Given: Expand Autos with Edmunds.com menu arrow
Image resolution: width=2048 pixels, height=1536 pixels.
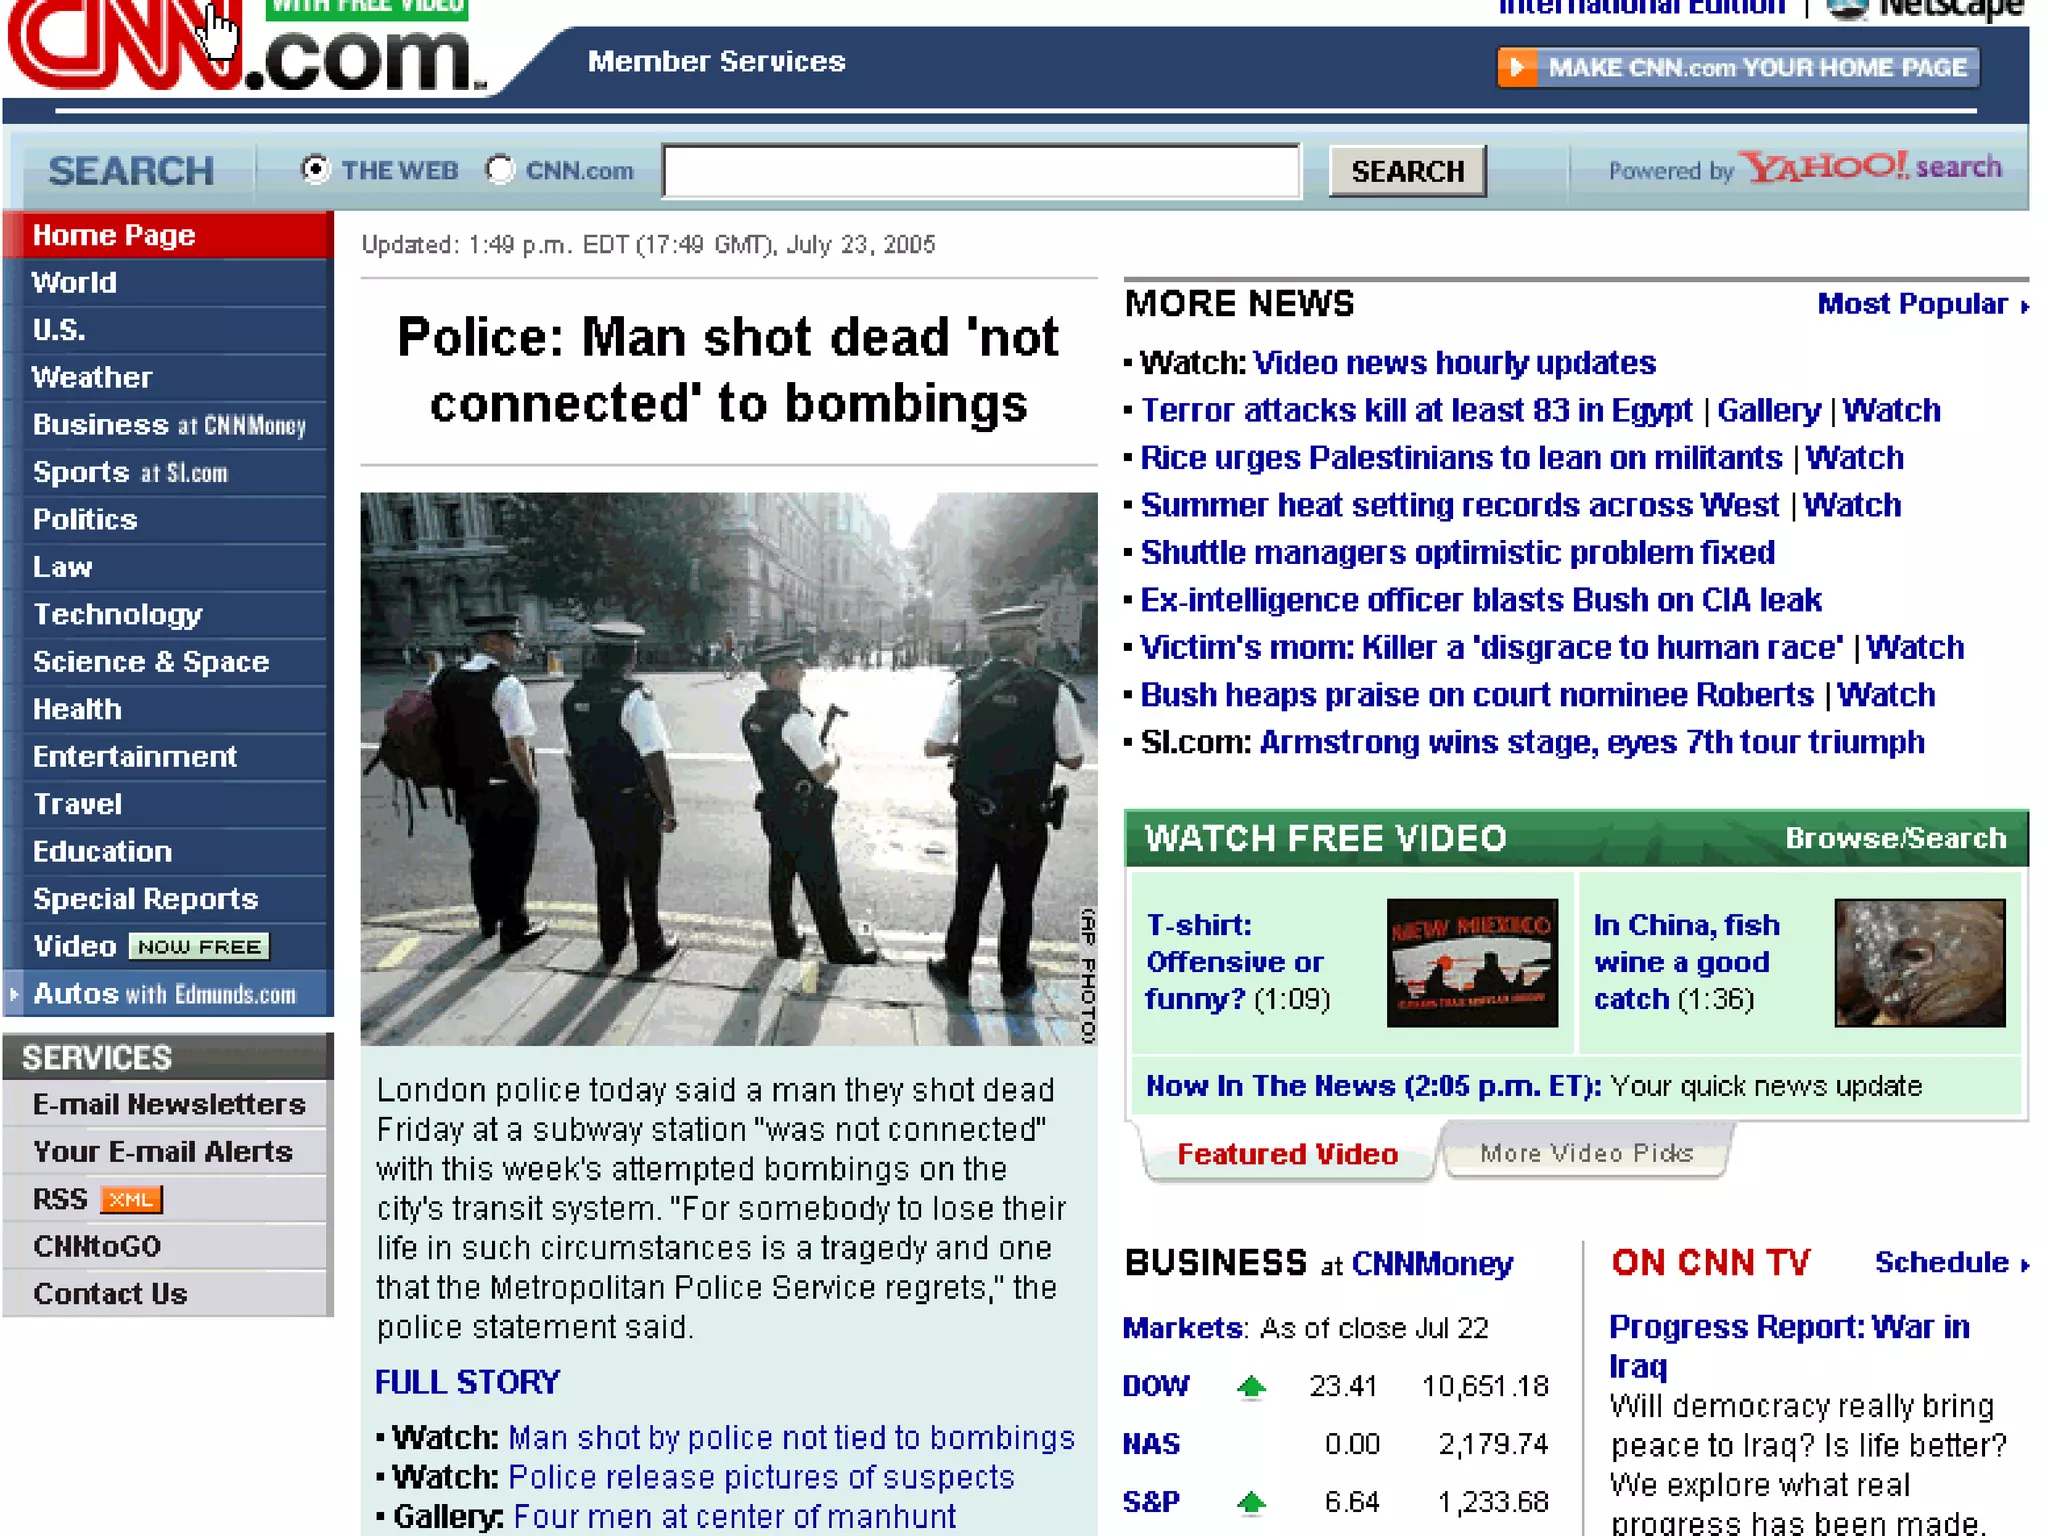Looking at the screenshot, I should point(14,994).
